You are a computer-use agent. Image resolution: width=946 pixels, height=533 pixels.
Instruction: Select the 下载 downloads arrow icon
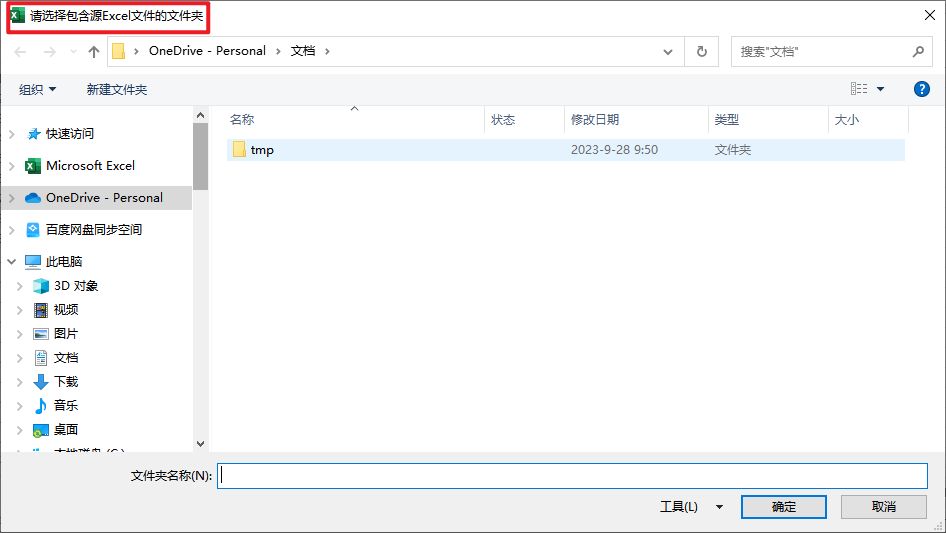coord(41,382)
